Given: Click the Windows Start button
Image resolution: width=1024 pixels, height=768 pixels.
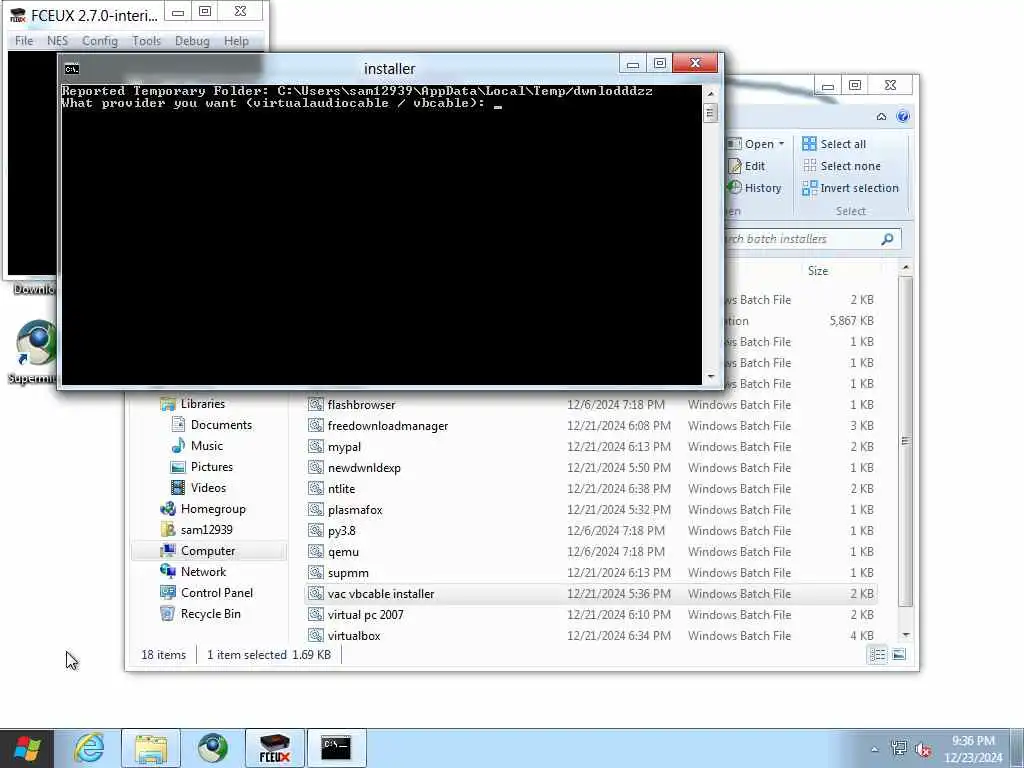Looking at the screenshot, I should point(27,748).
